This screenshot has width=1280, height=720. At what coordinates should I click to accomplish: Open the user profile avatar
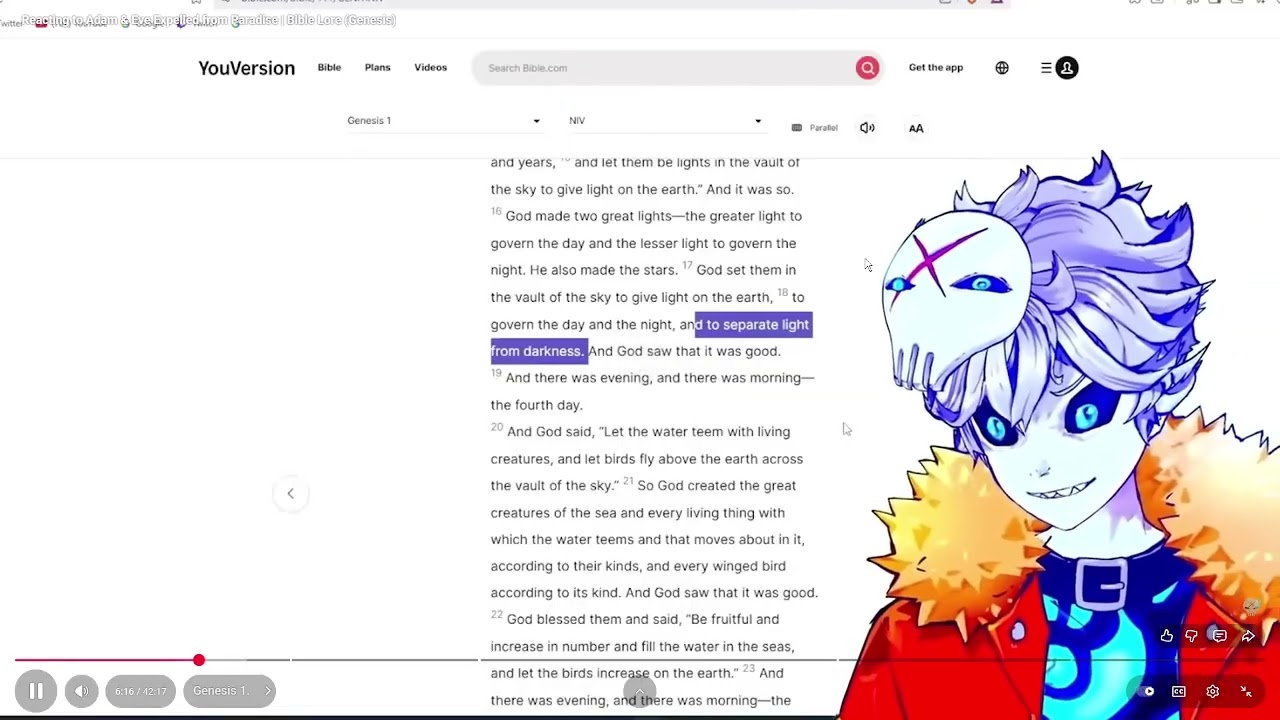point(1067,68)
